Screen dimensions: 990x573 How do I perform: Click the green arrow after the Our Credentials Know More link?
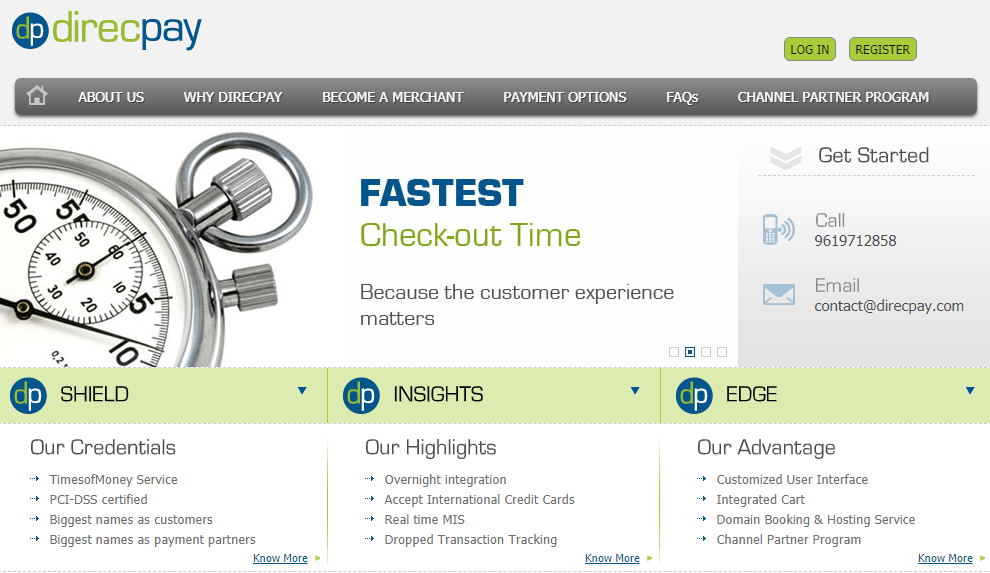pyautogui.click(x=318, y=558)
